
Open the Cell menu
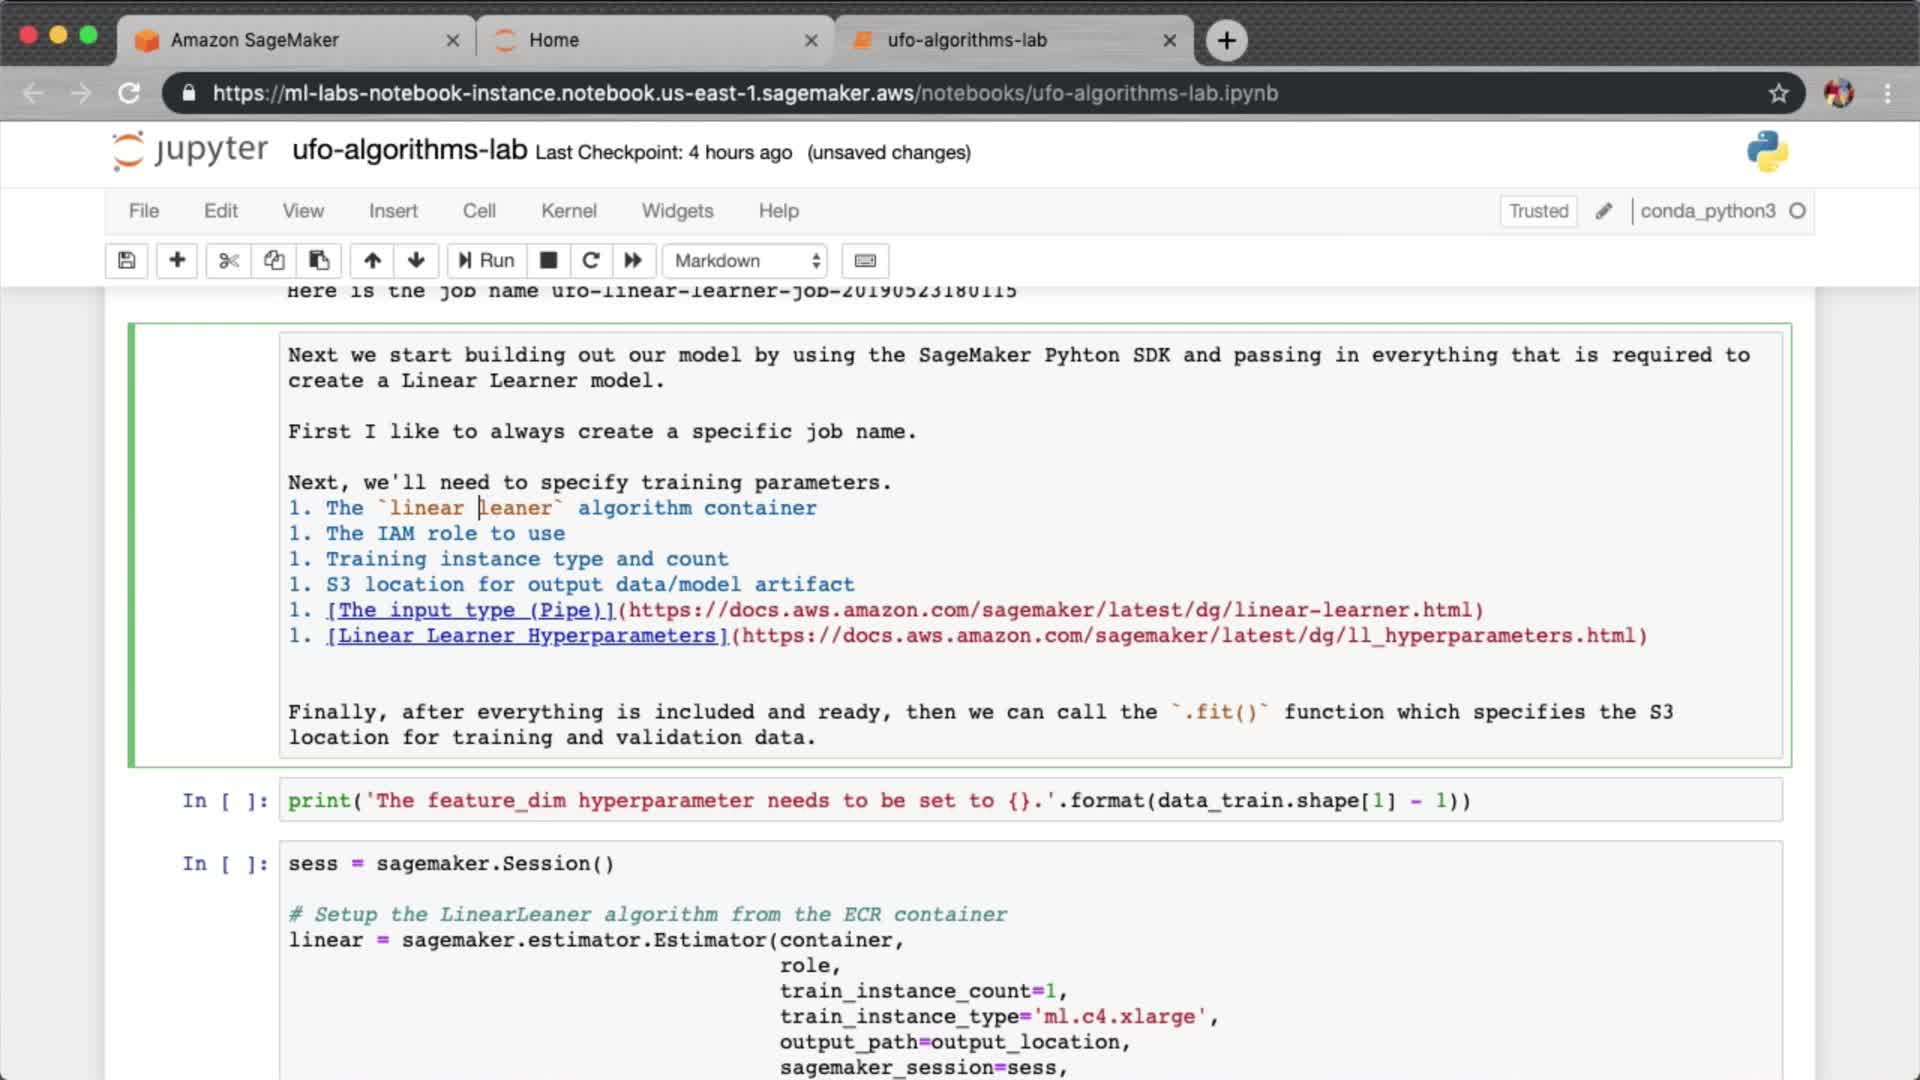pyautogui.click(x=478, y=211)
